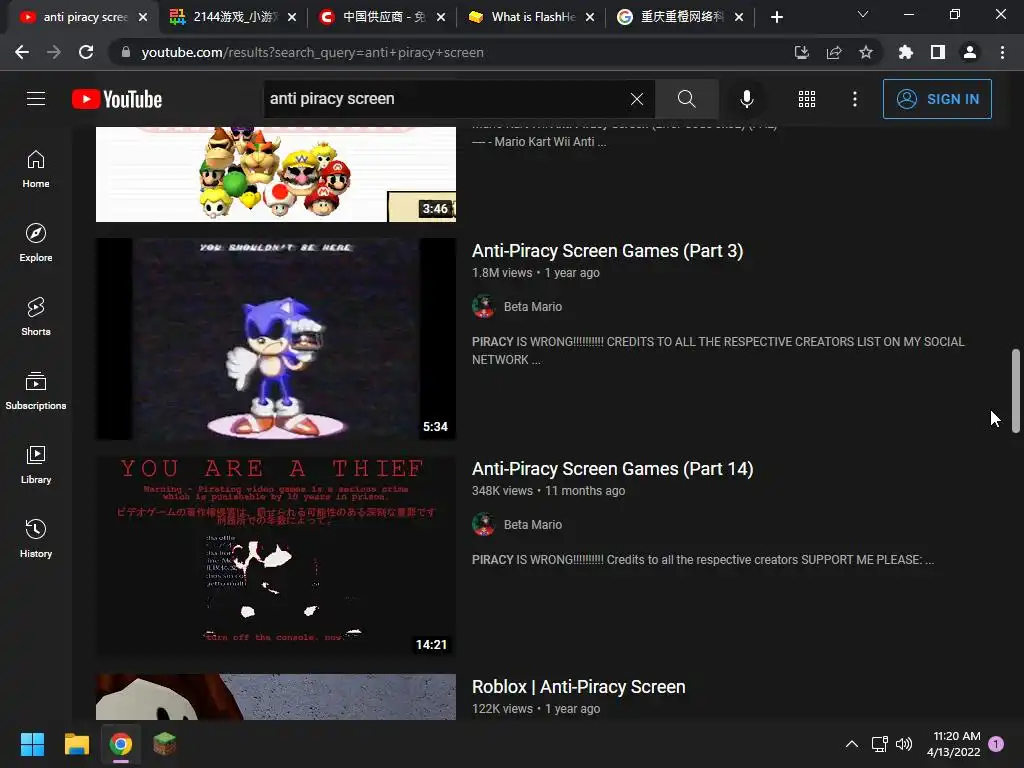1024x768 pixels.
Task: Click the address bar URL
Action: click(312, 52)
